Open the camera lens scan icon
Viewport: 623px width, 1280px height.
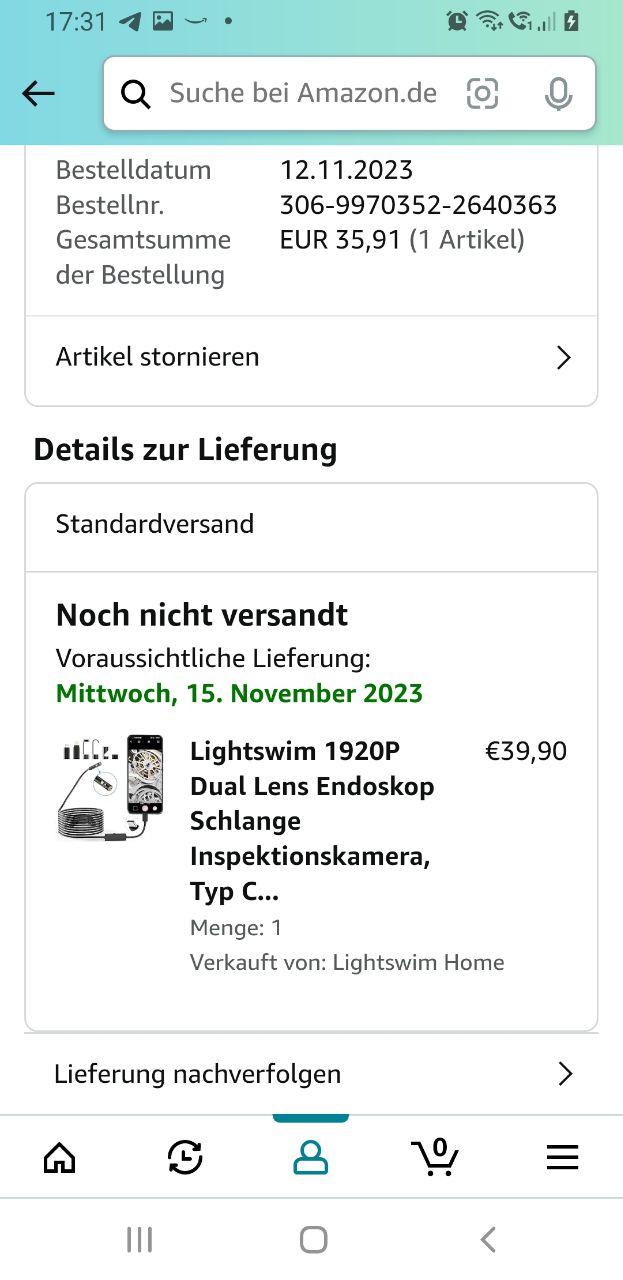[x=482, y=94]
